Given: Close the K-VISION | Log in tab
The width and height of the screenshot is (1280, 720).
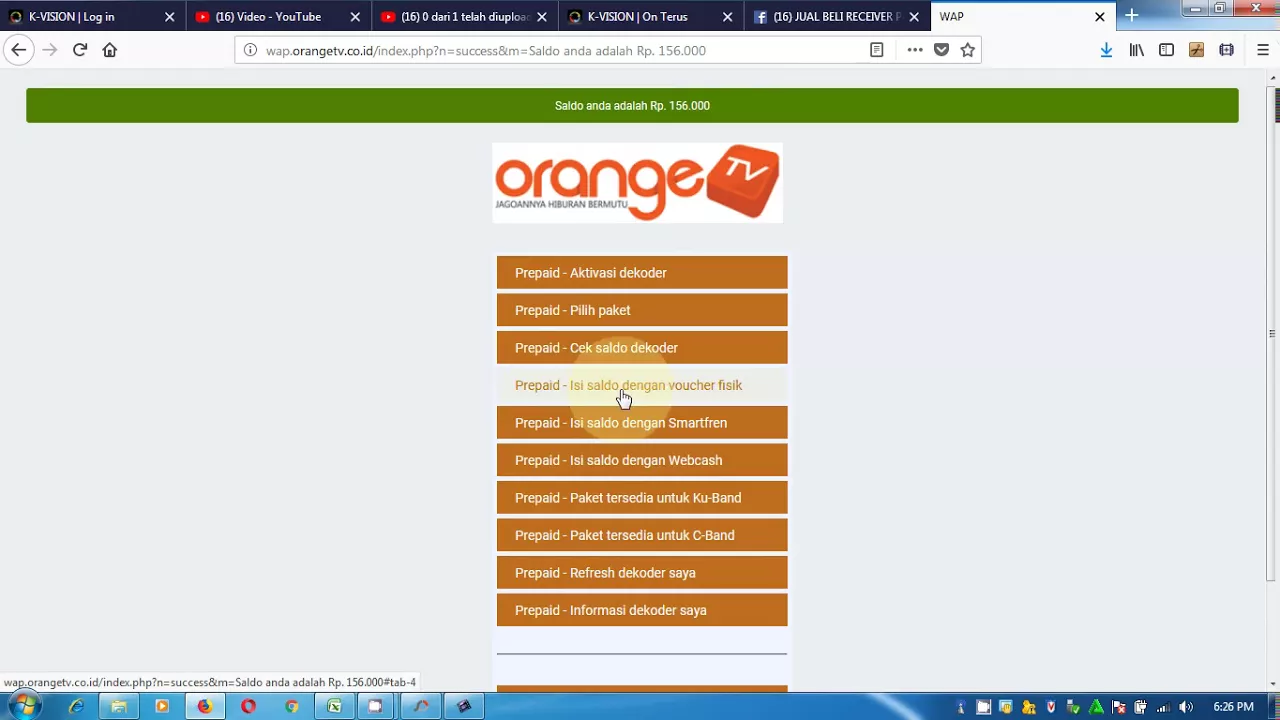Looking at the screenshot, I should click(x=169, y=17).
